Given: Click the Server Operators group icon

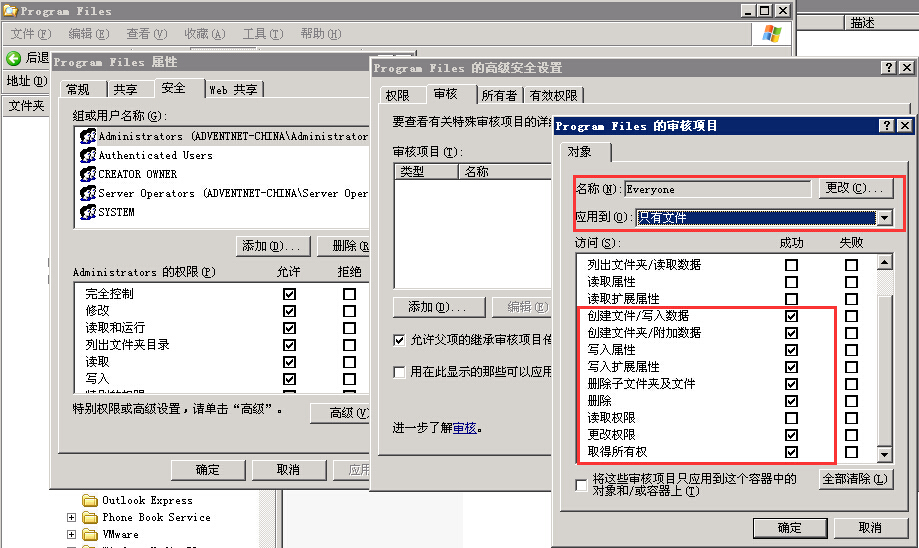Looking at the screenshot, I should [87, 193].
